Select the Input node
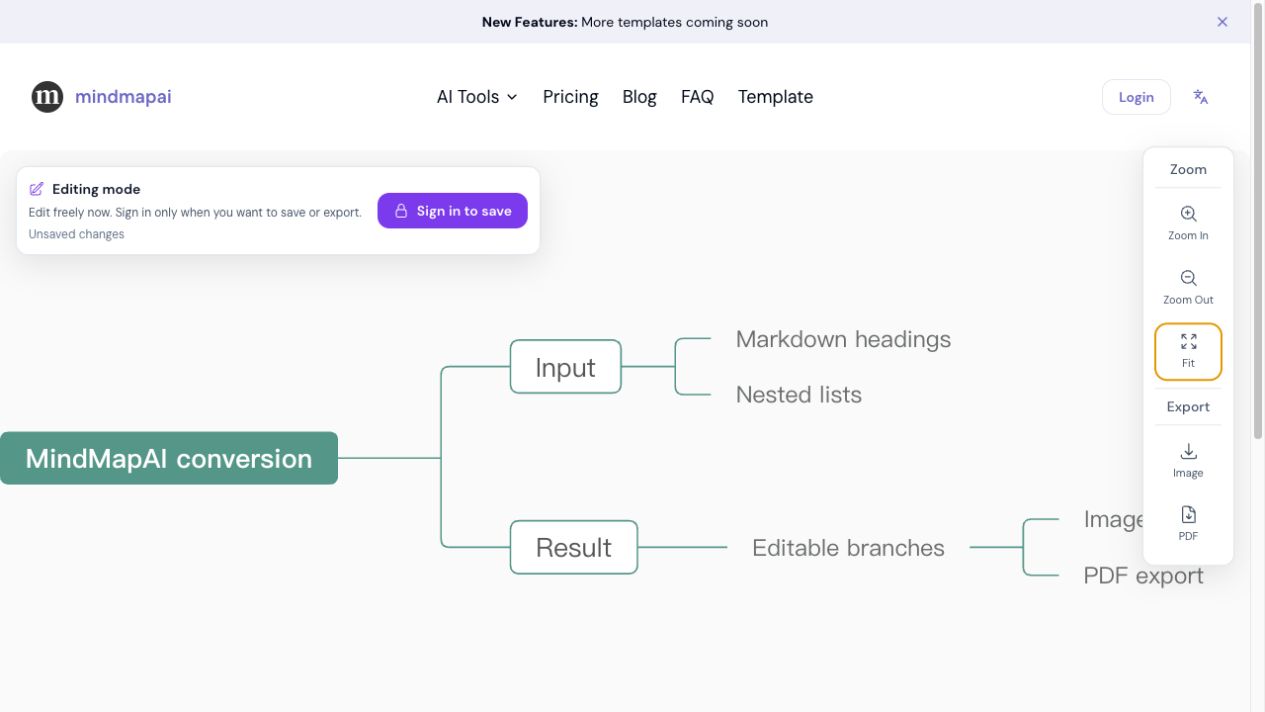This screenshot has width=1265, height=712. pyautogui.click(x=565, y=367)
